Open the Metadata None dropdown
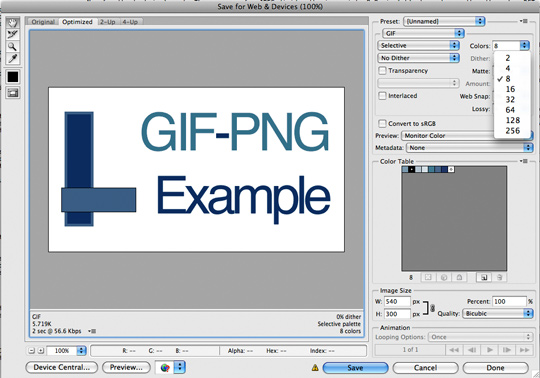The width and height of the screenshot is (540, 378). [x=469, y=148]
